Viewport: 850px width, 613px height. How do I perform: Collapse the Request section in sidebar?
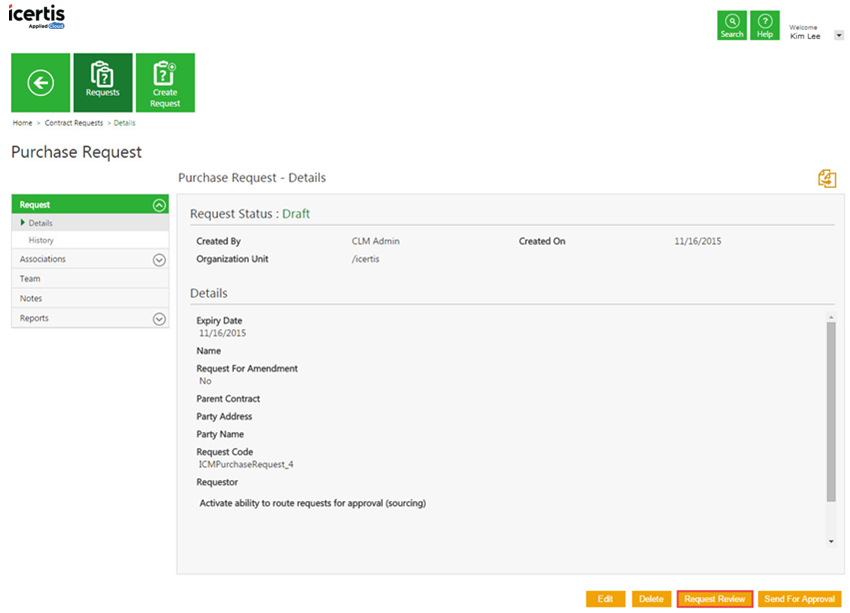158,205
